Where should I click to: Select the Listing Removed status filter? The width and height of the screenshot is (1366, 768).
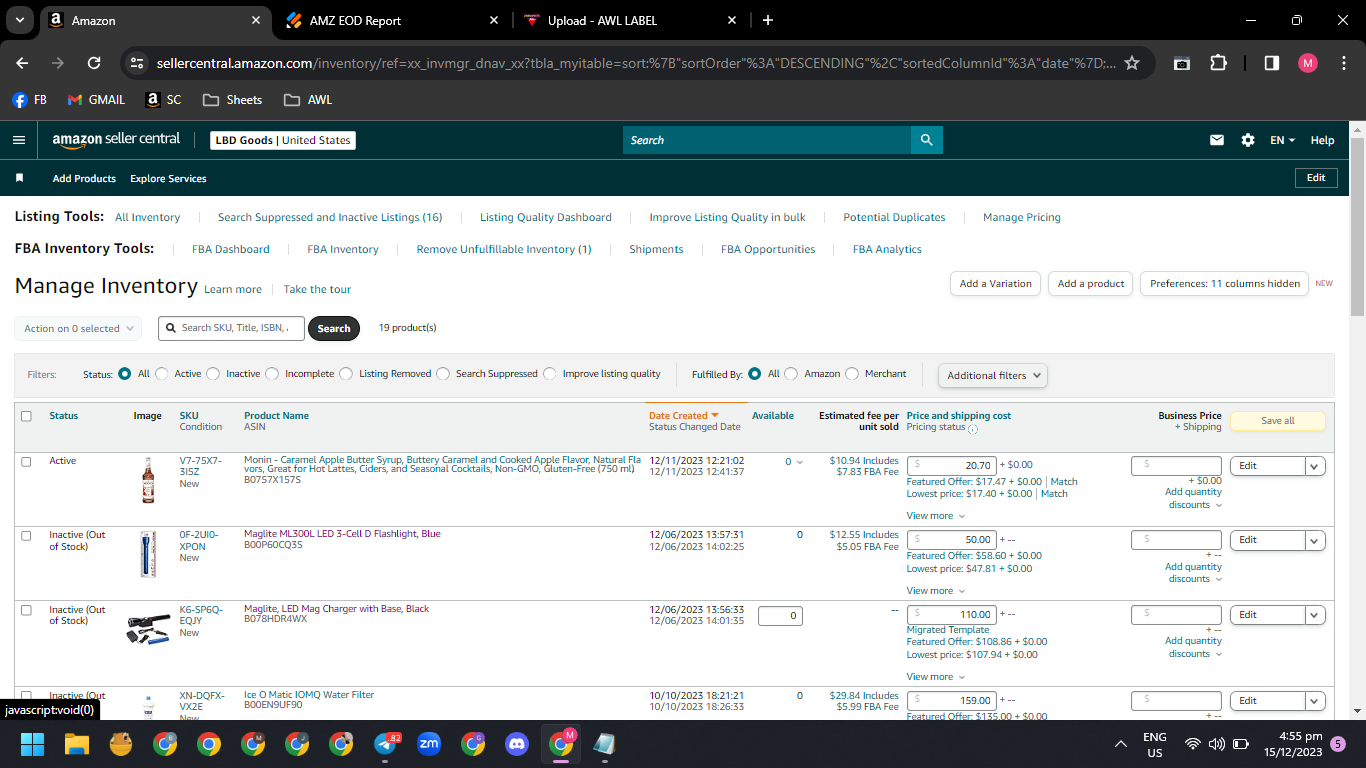[x=346, y=374]
